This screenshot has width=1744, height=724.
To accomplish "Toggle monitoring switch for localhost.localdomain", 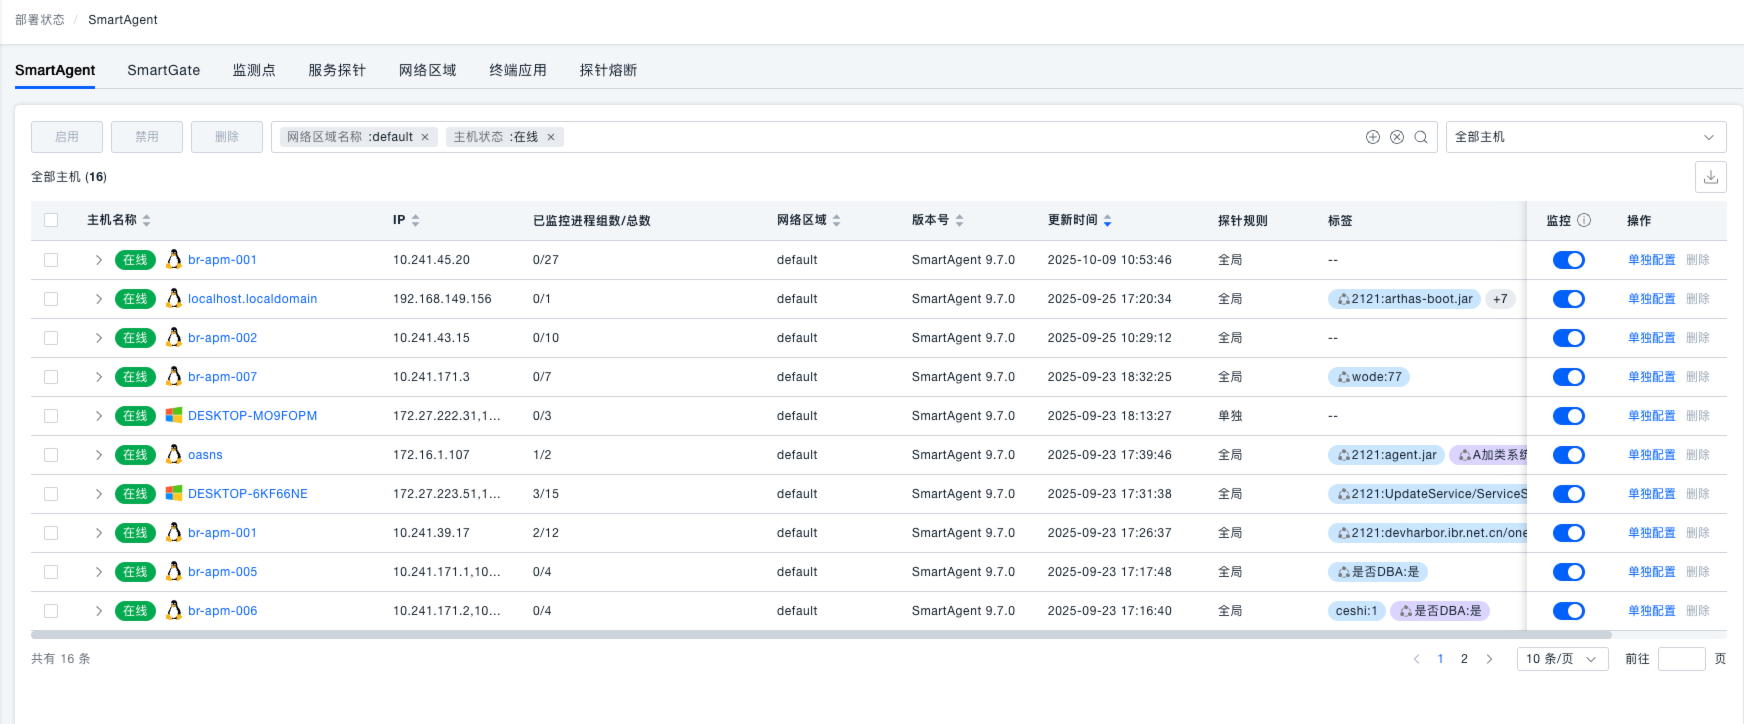I will tap(1568, 299).
